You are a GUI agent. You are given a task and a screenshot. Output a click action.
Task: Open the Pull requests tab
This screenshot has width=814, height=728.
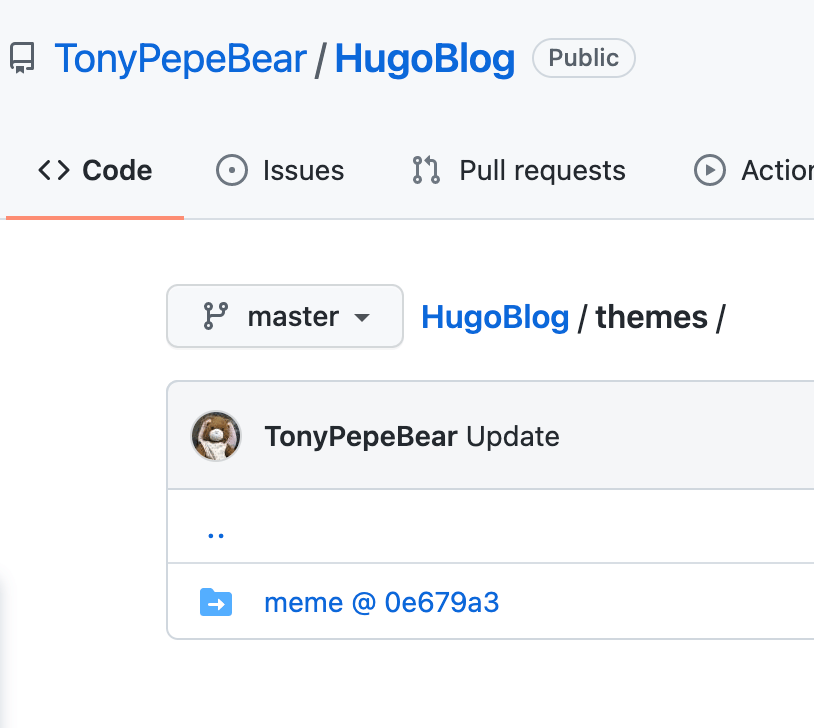[x=519, y=170]
